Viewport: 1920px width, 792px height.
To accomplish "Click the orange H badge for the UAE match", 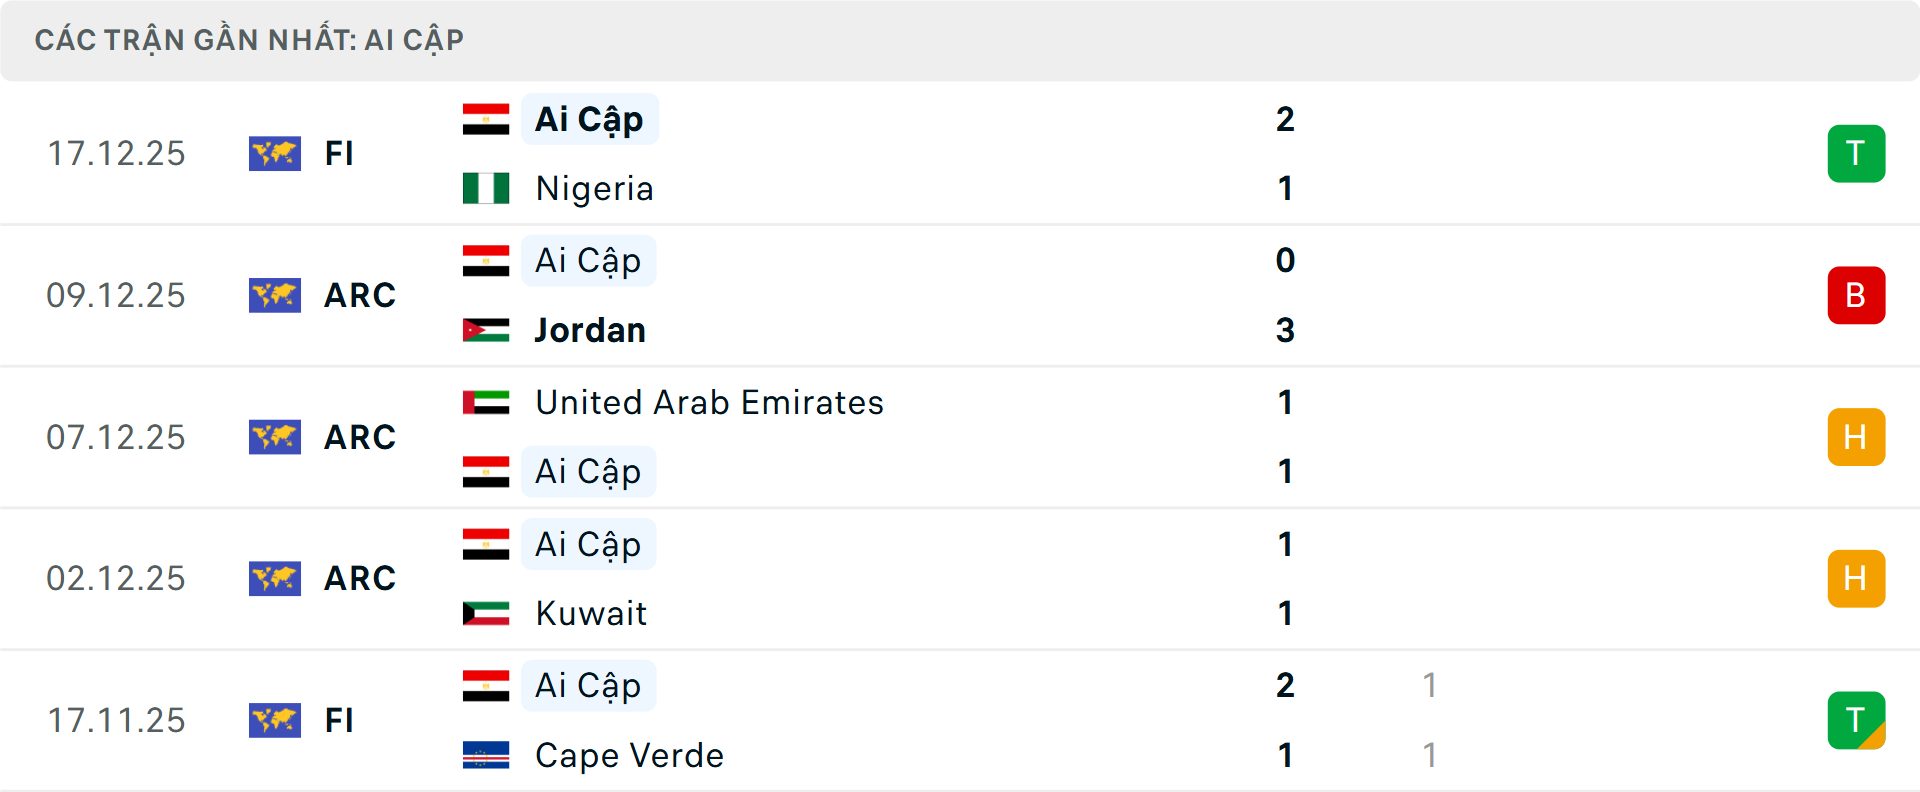I will pos(1856,437).
